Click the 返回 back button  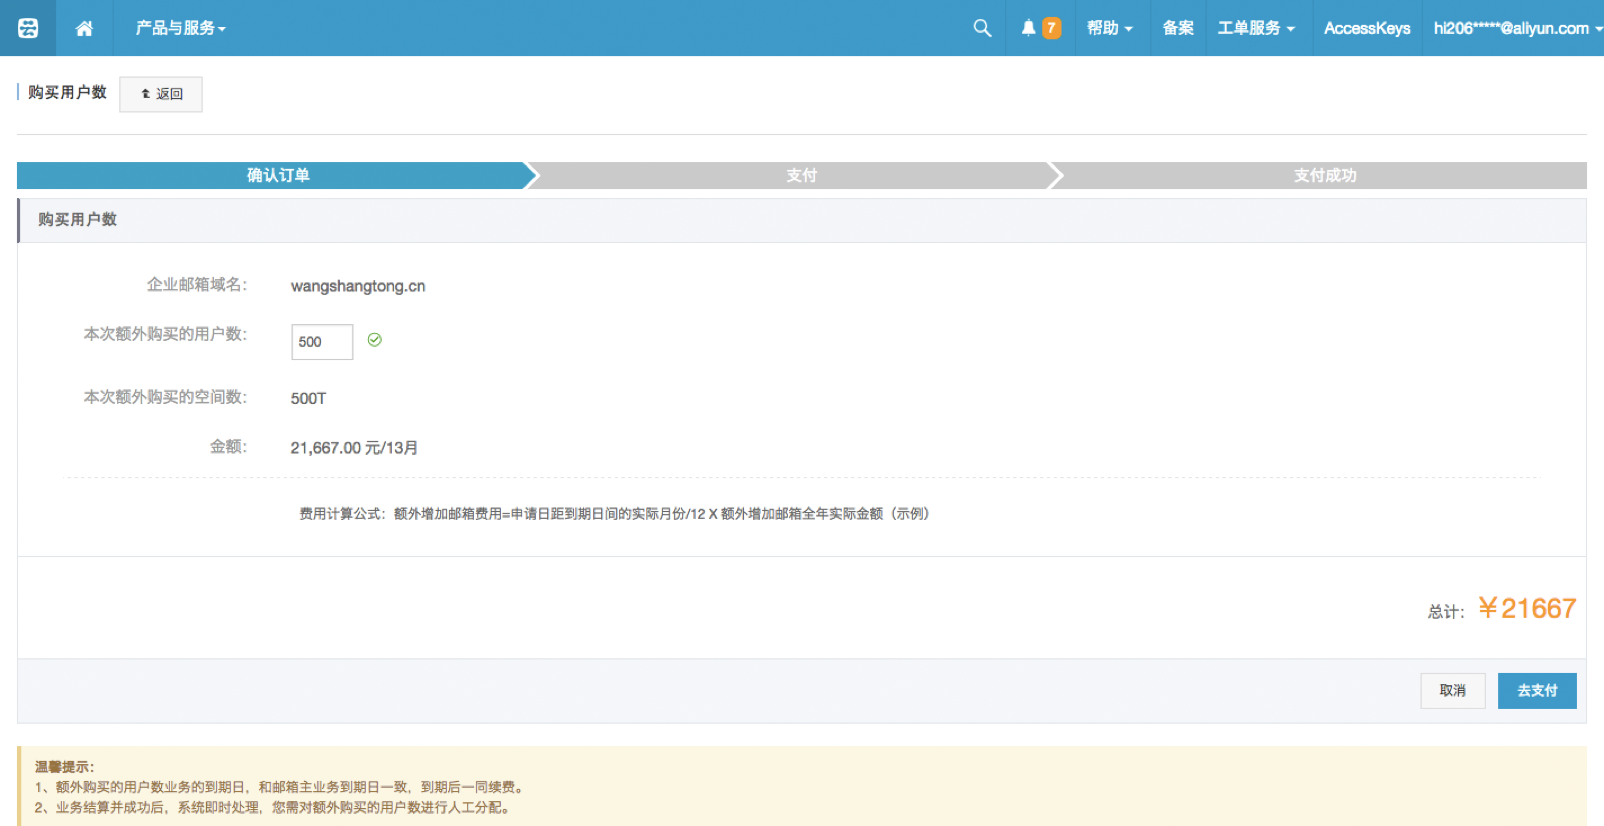[x=161, y=94]
